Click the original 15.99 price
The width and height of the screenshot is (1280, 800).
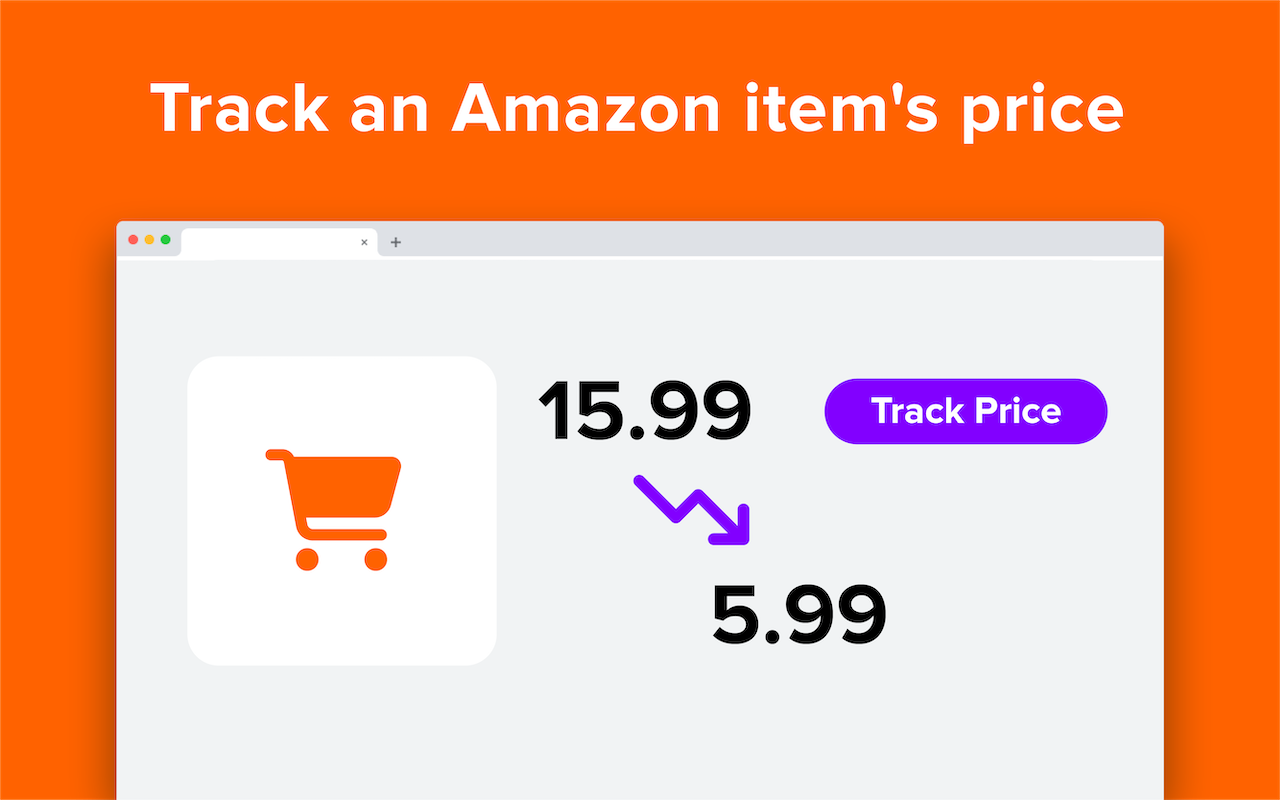[x=645, y=411]
